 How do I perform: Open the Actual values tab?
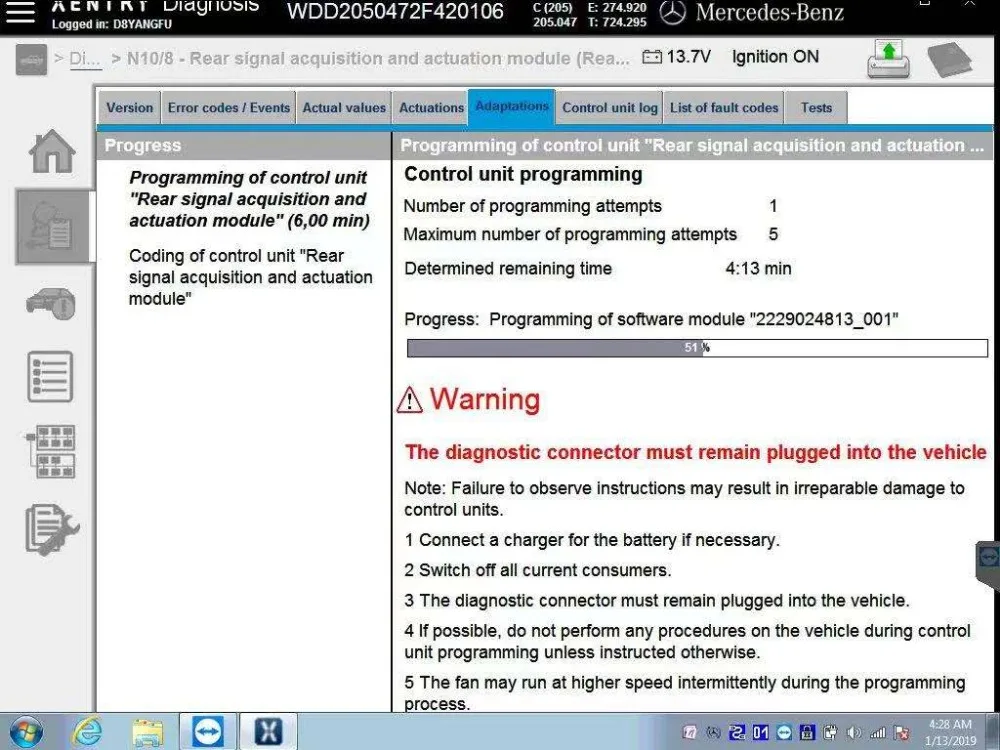point(344,108)
